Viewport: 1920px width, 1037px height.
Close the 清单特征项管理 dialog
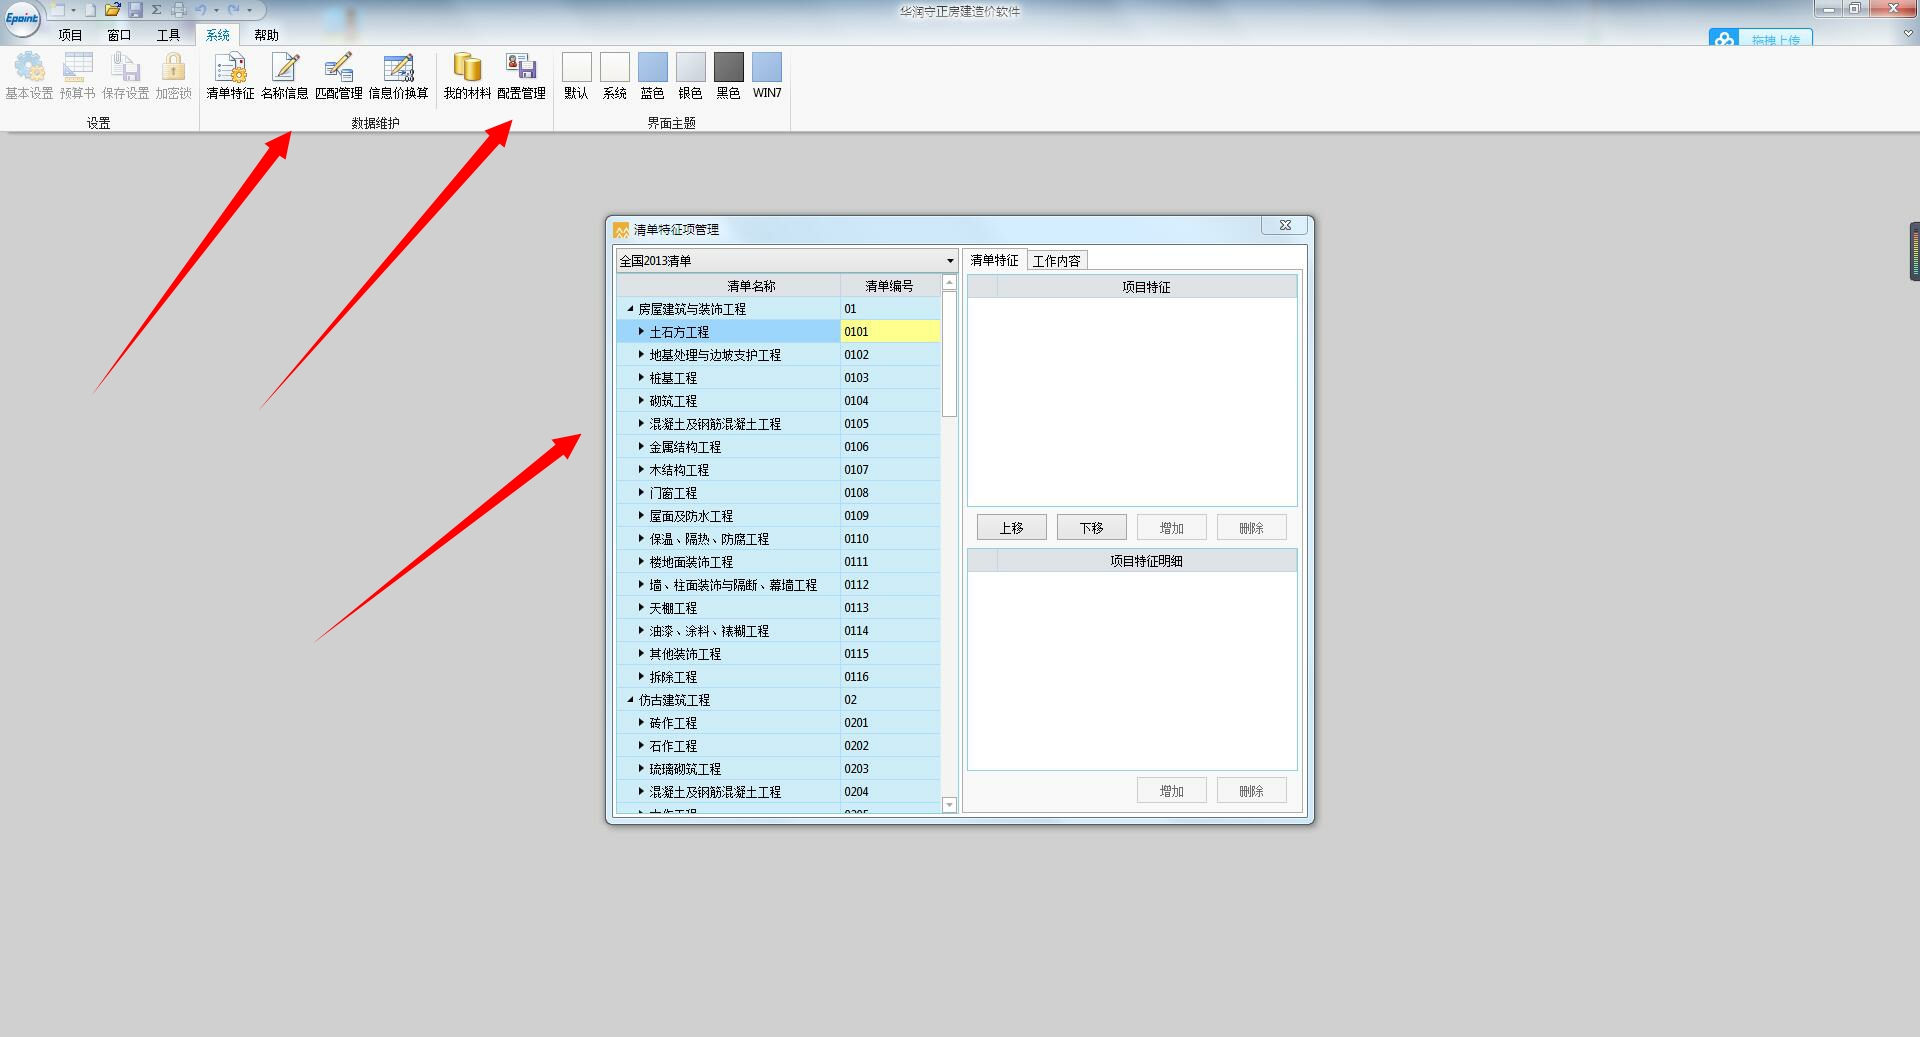point(1285,226)
